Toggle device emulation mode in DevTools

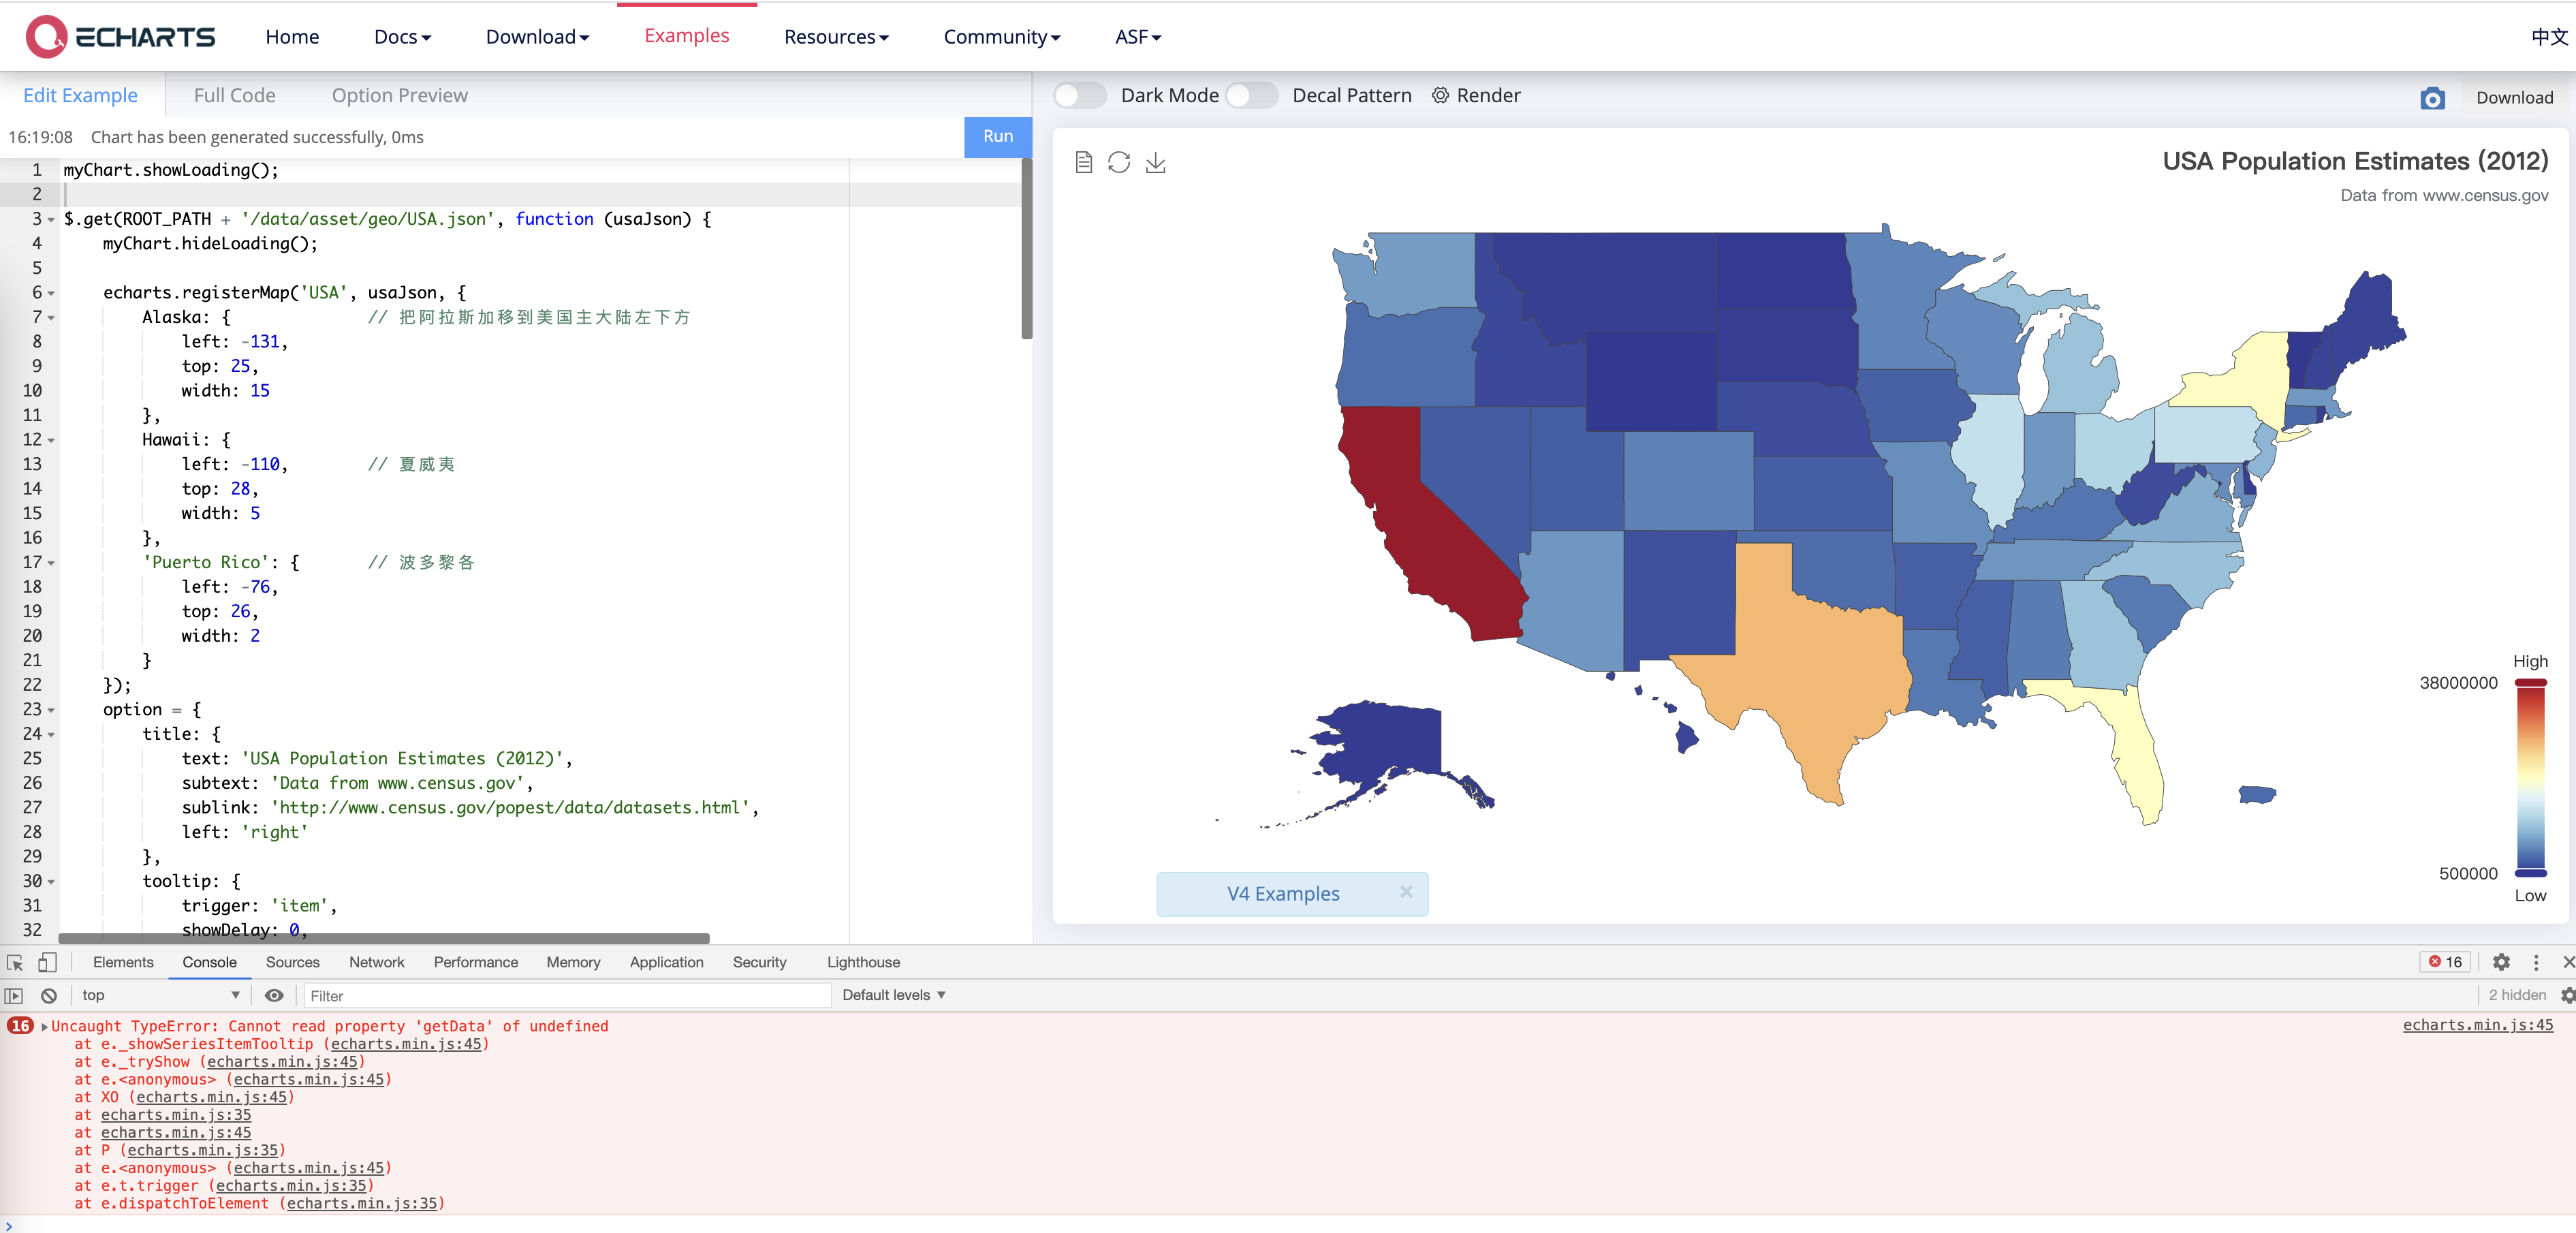[x=46, y=962]
